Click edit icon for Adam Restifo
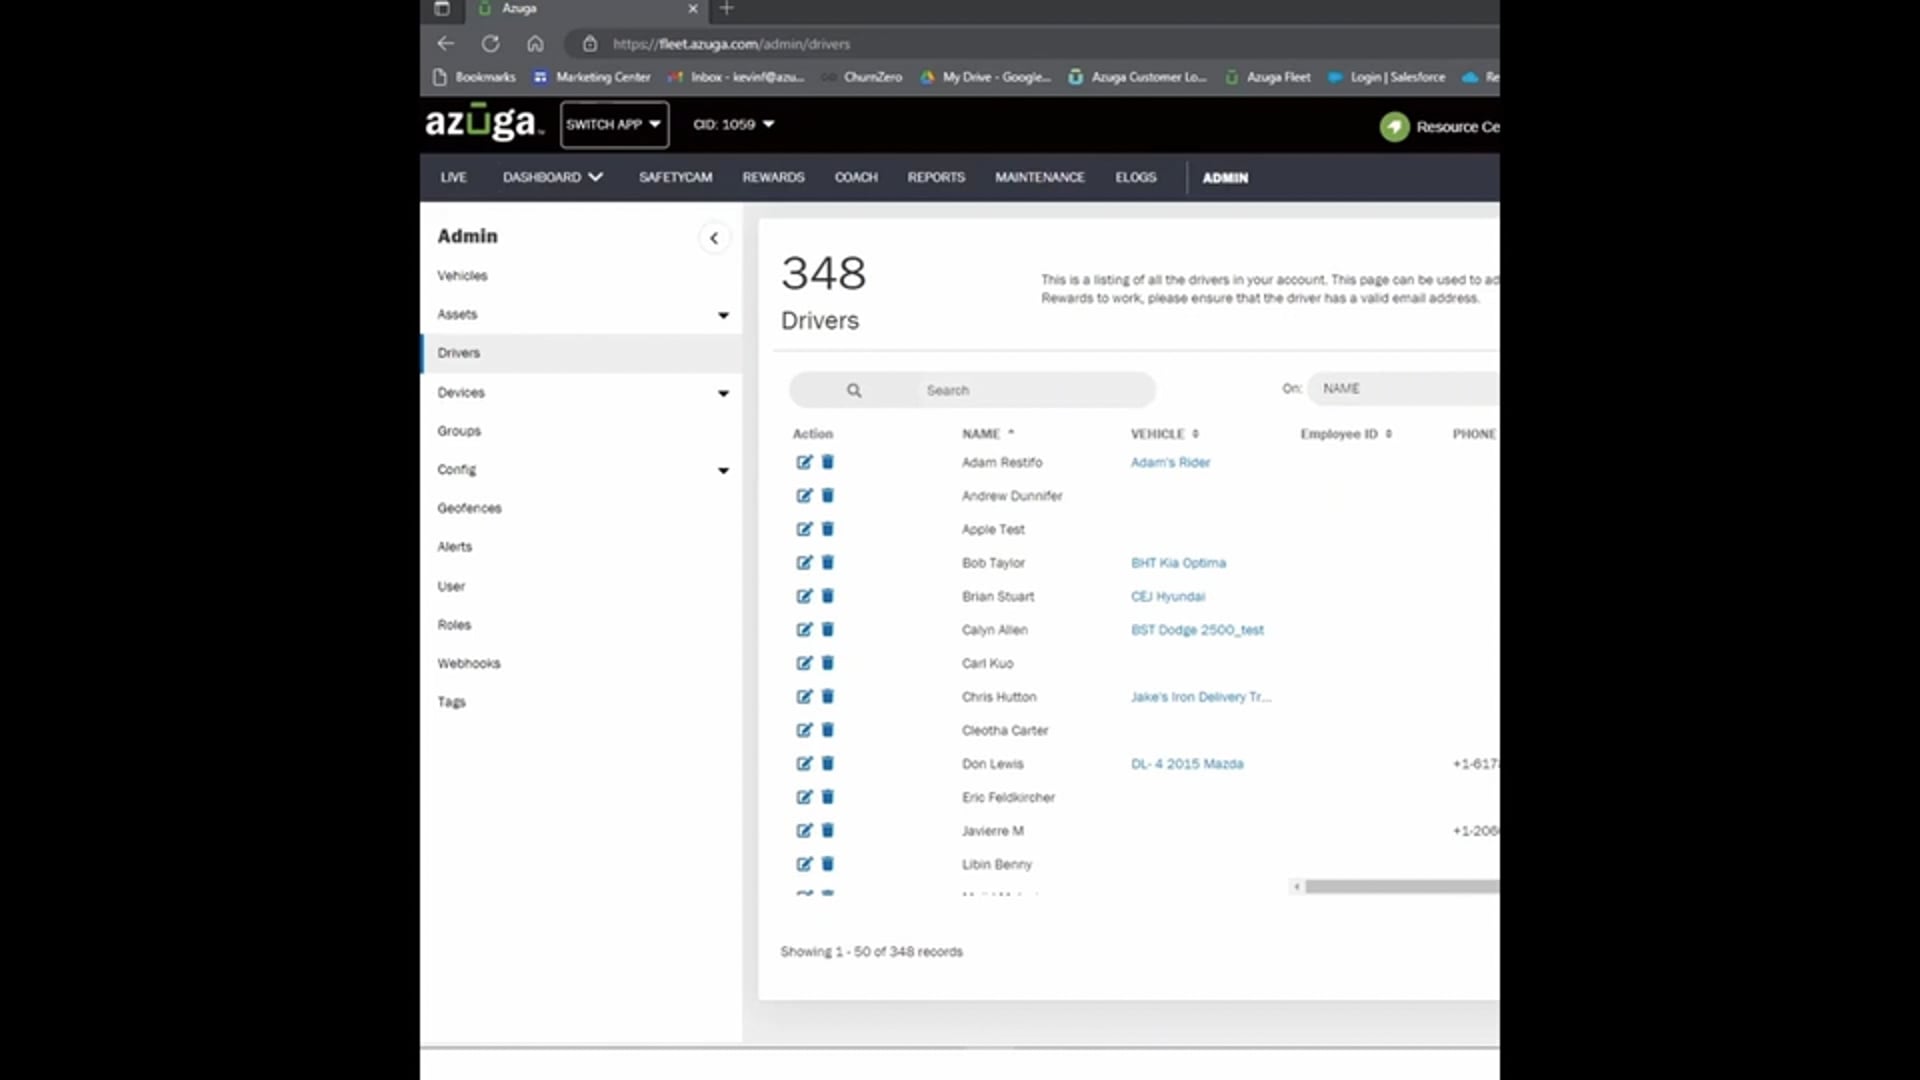This screenshot has height=1080, width=1920. pos(804,462)
